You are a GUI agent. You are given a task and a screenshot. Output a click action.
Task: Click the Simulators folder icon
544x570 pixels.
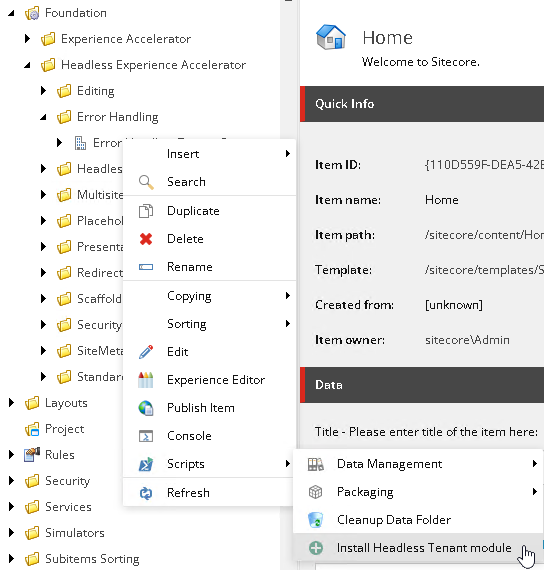pyautogui.click(x=32, y=533)
